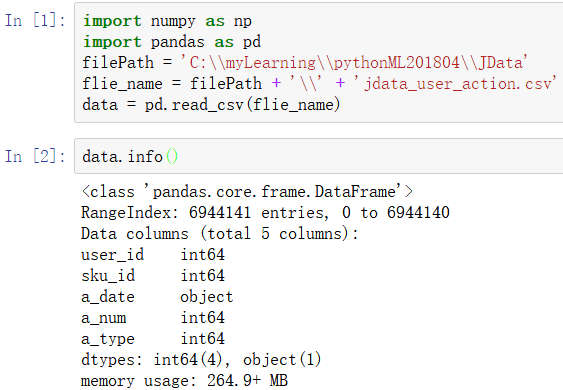Click the a_date object output row
563x390 pixels.
[x=157, y=297]
